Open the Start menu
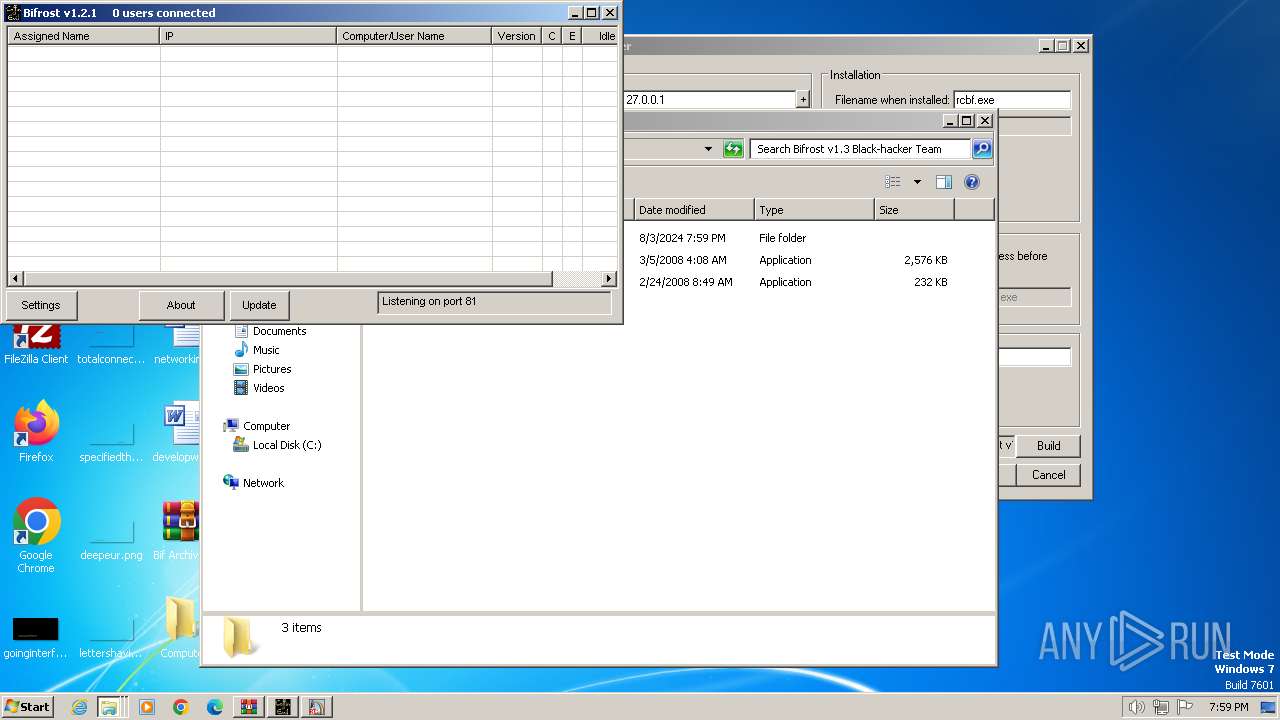Screen dimensions: 1280x720 28,706
